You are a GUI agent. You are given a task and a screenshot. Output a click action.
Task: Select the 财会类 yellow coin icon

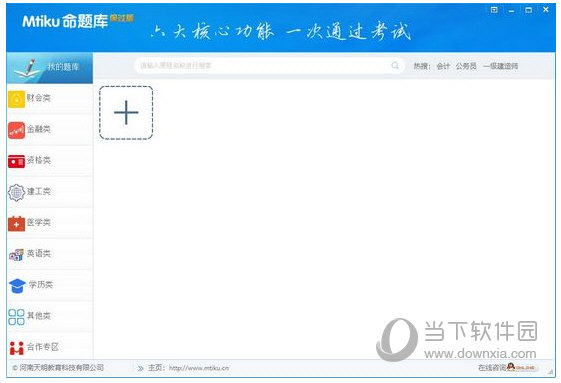16,99
